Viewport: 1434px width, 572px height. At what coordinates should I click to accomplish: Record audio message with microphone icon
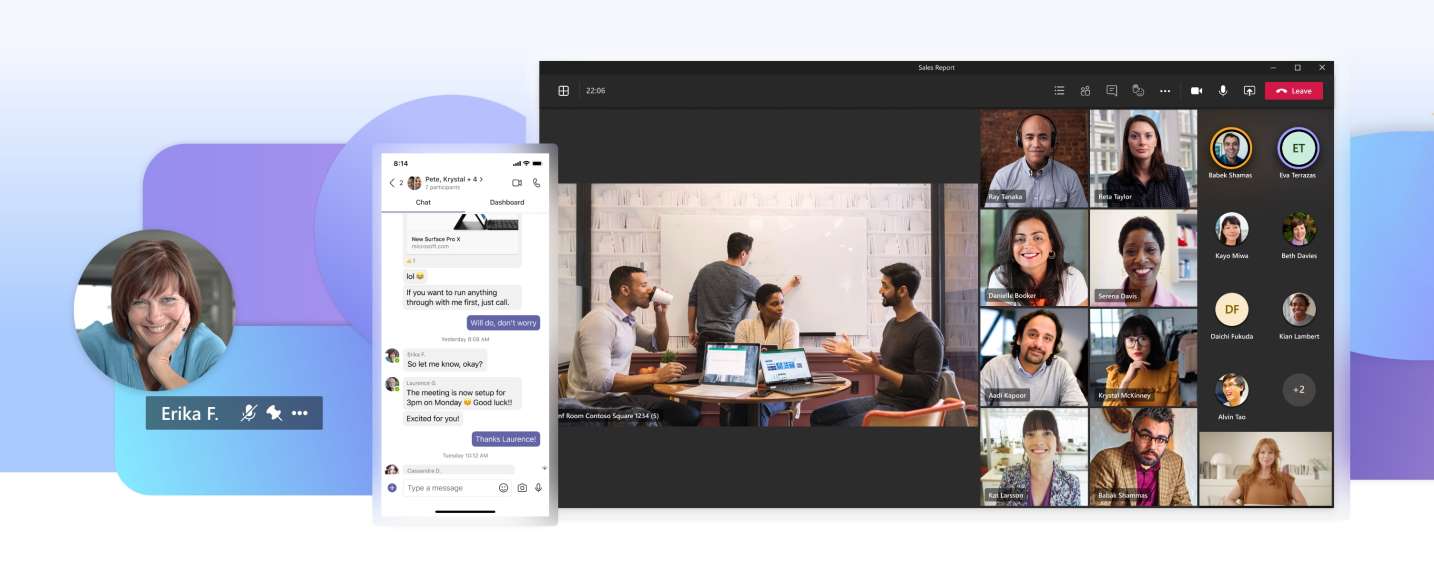pos(538,488)
